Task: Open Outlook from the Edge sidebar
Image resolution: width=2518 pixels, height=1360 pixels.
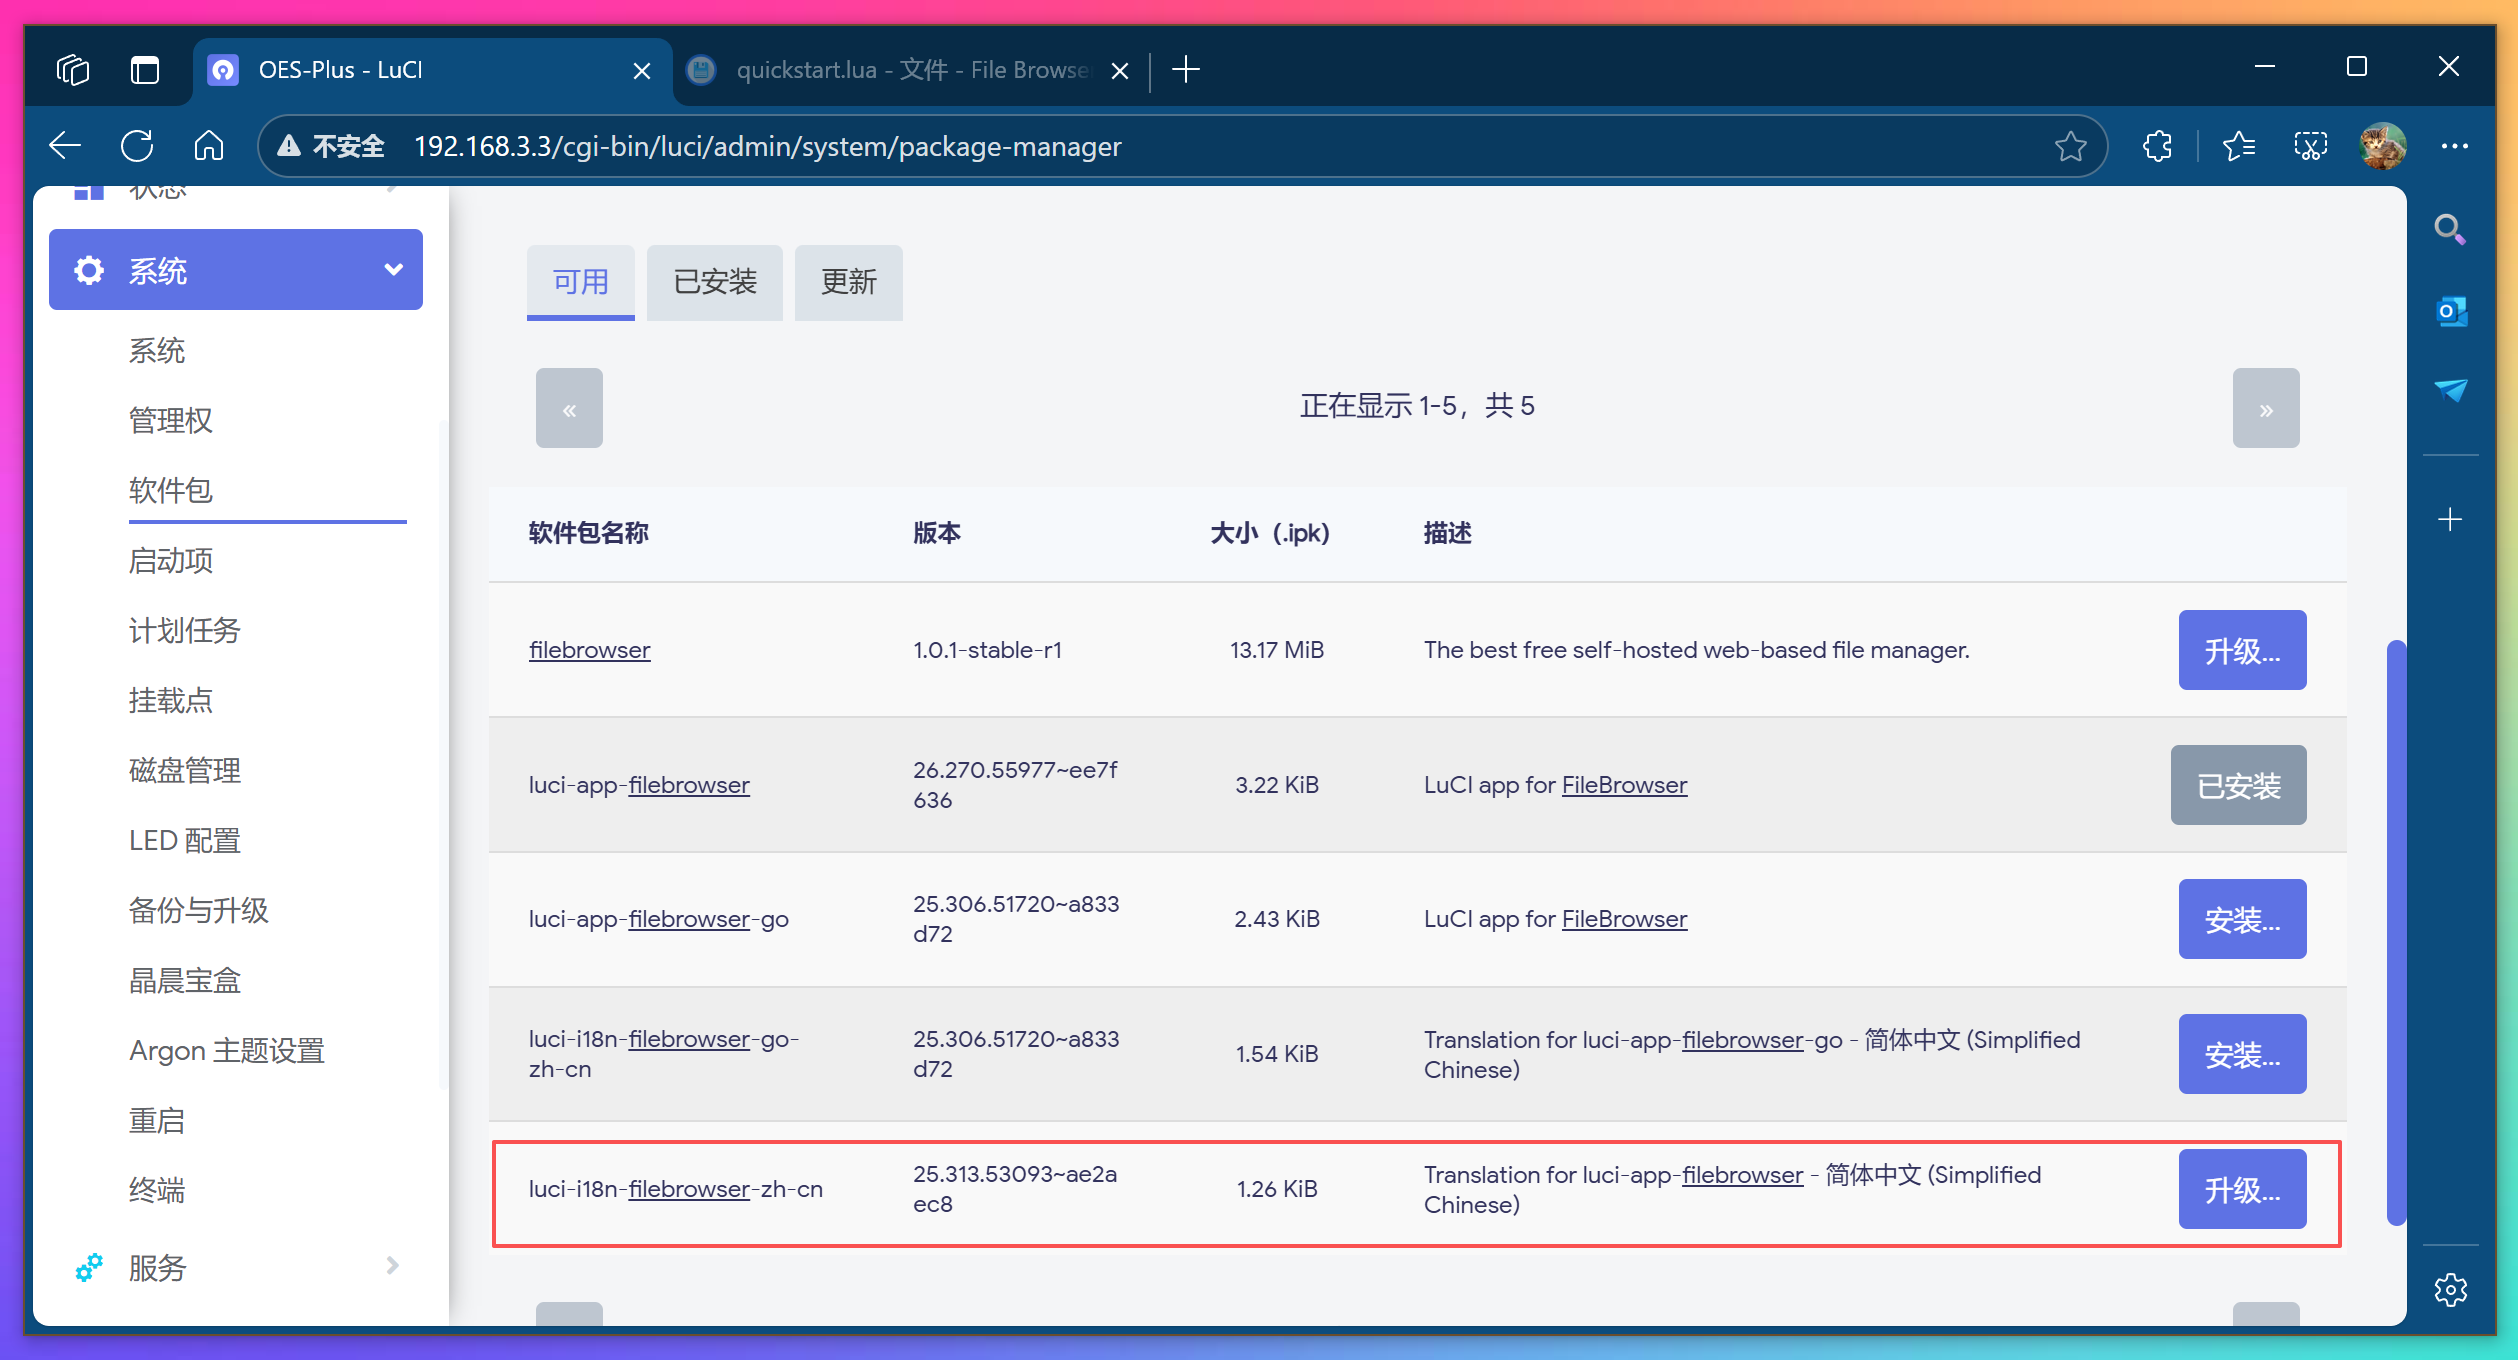Action: tap(2450, 311)
